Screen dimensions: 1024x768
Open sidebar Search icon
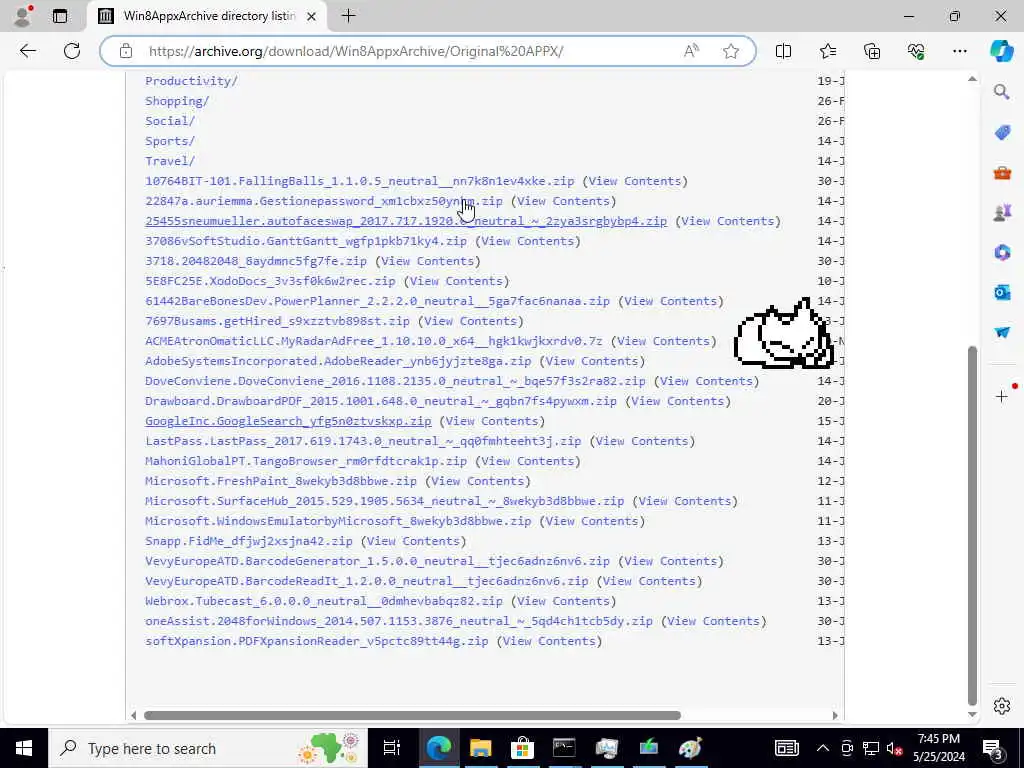(x=1002, y=92)
